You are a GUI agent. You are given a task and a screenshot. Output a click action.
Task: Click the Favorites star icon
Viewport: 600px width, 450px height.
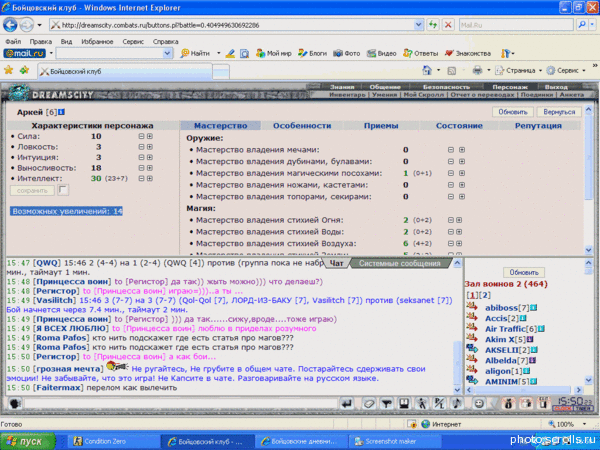click(8, 70)
